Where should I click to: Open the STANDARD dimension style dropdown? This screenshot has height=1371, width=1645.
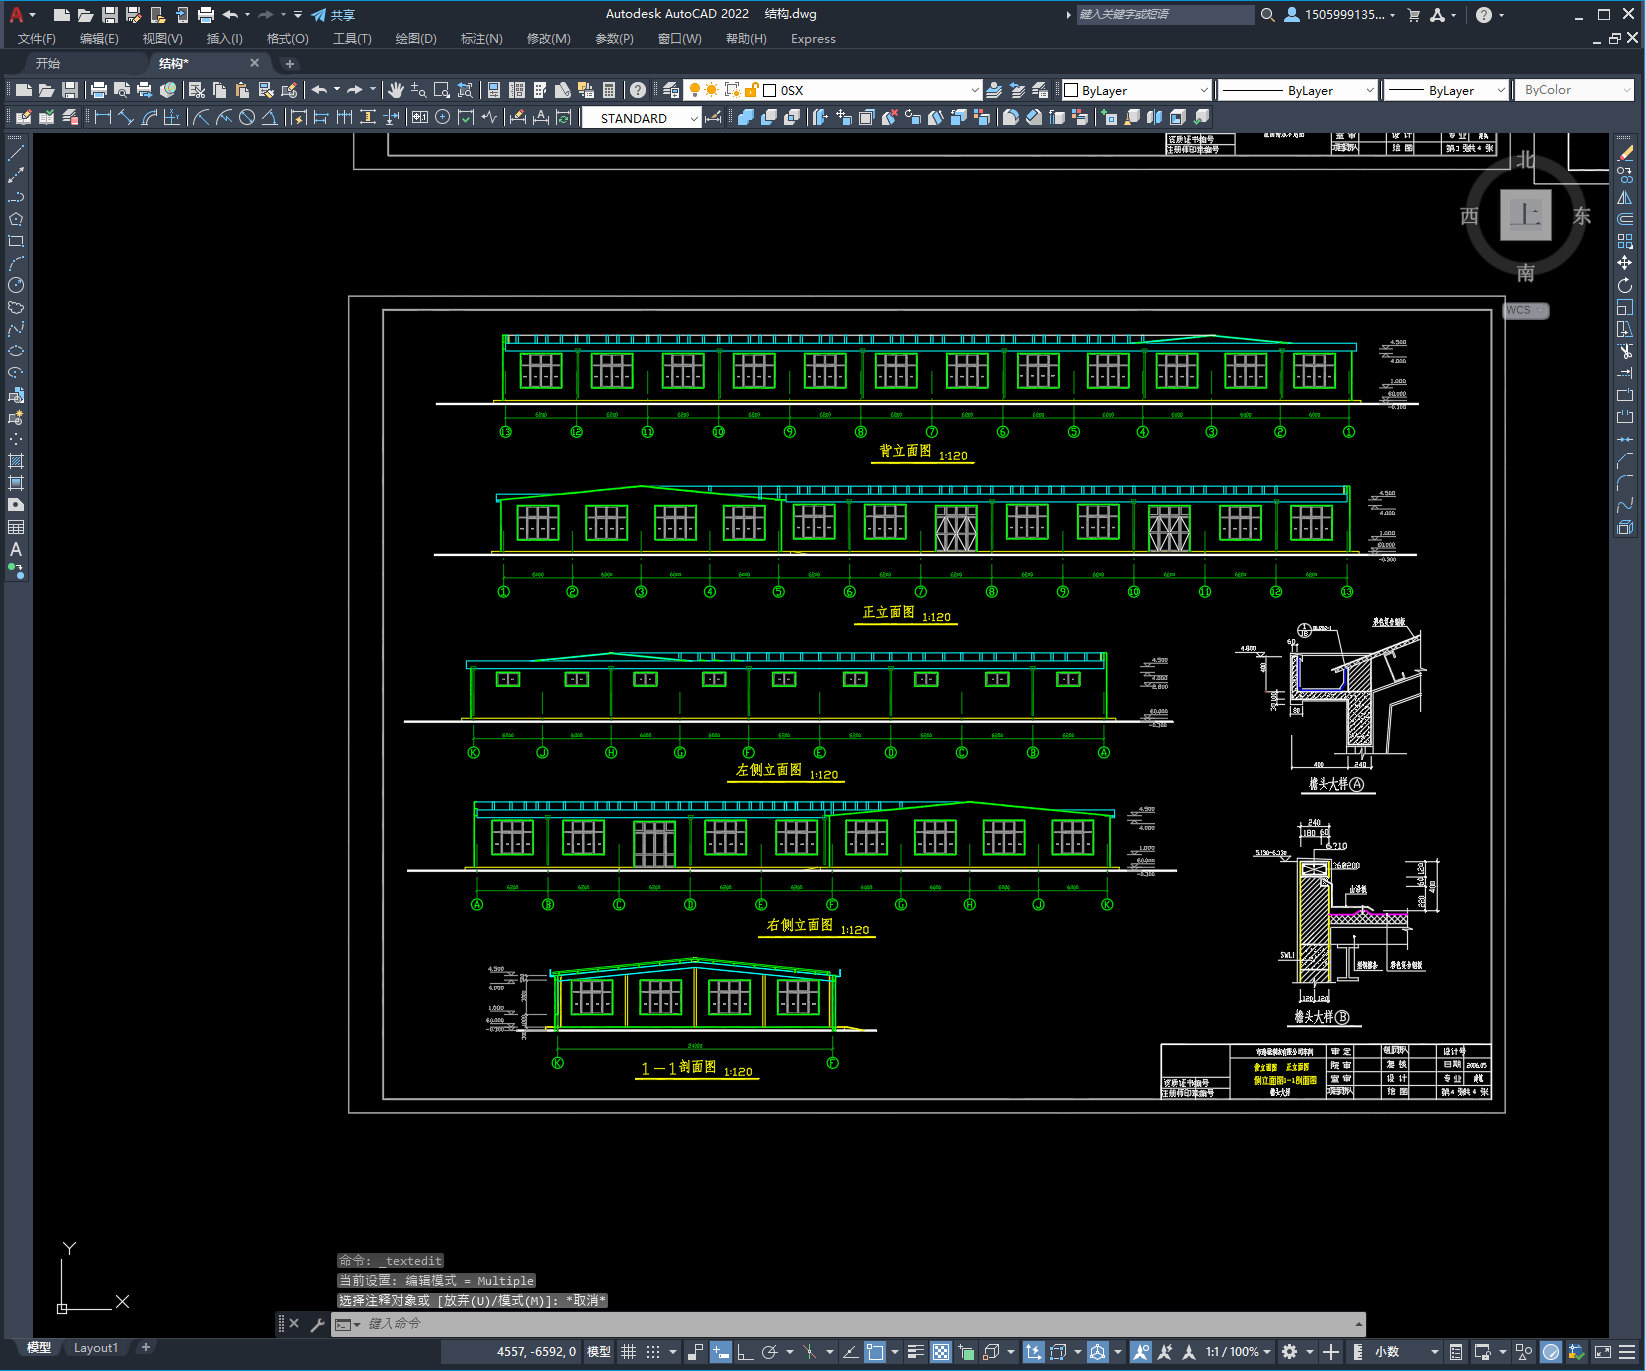(x=694, y=118)
